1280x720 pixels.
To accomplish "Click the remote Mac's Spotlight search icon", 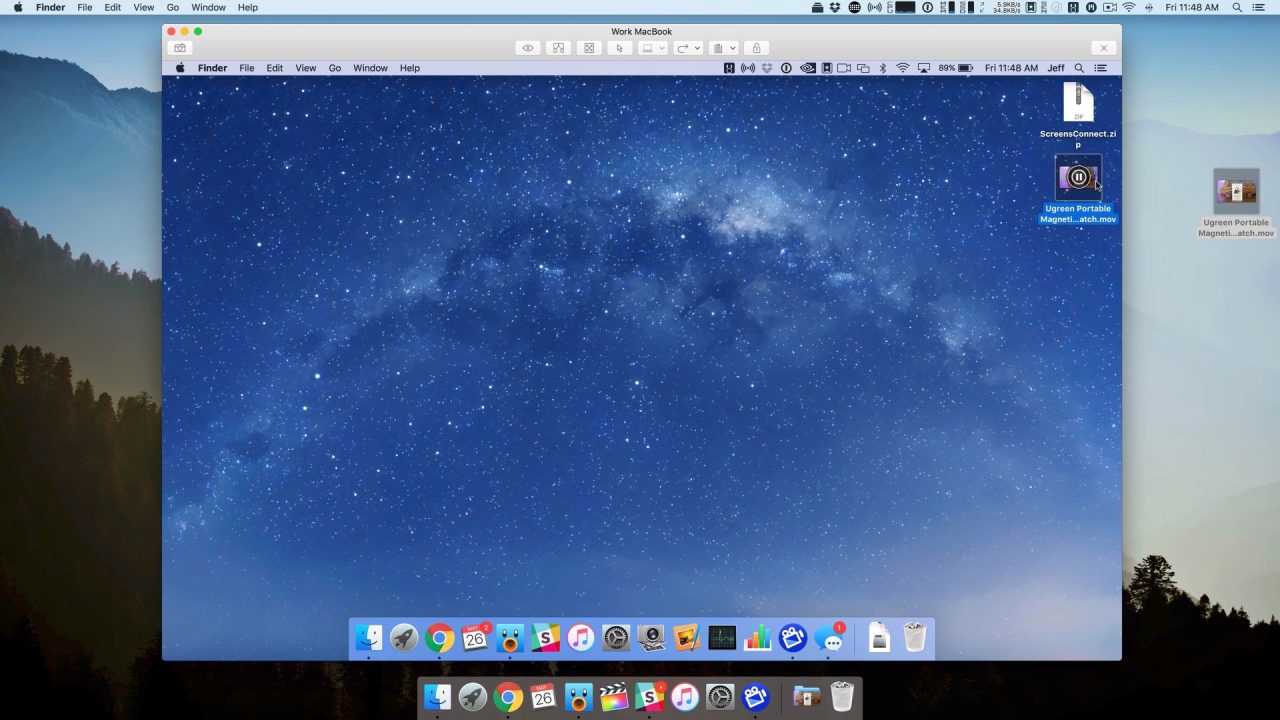I will click(x=1079, y=68).
